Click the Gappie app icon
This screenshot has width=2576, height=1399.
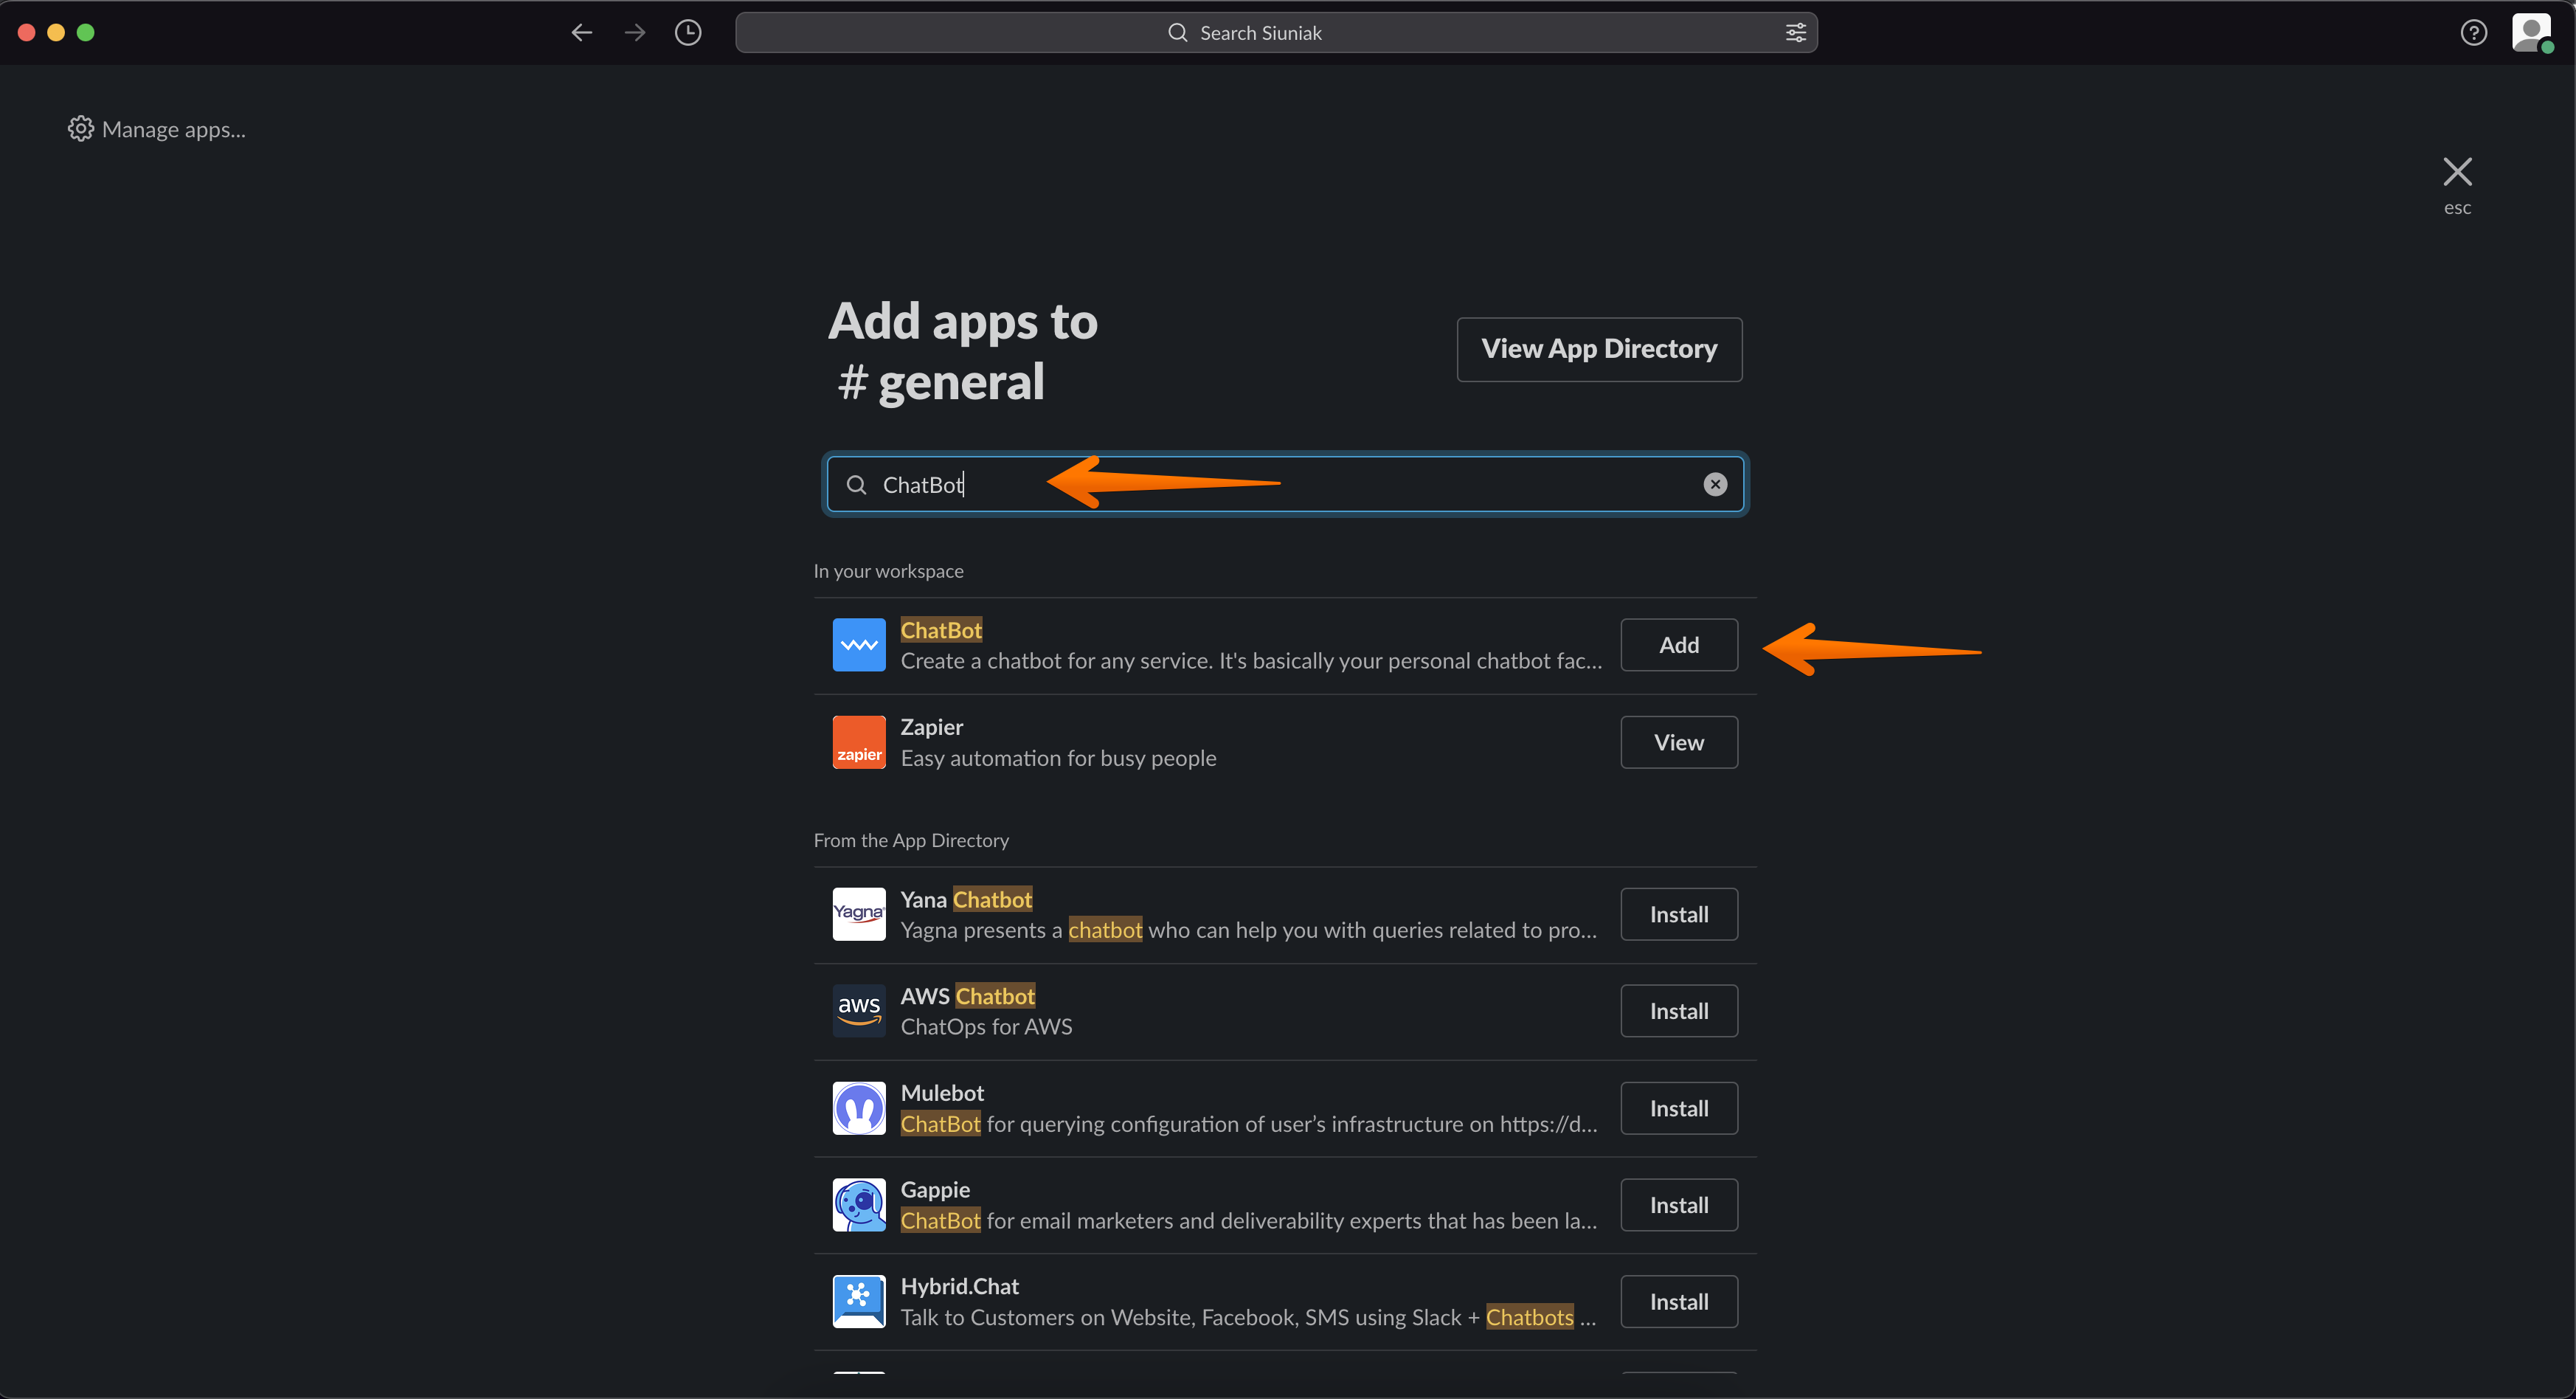point(859,1205)
